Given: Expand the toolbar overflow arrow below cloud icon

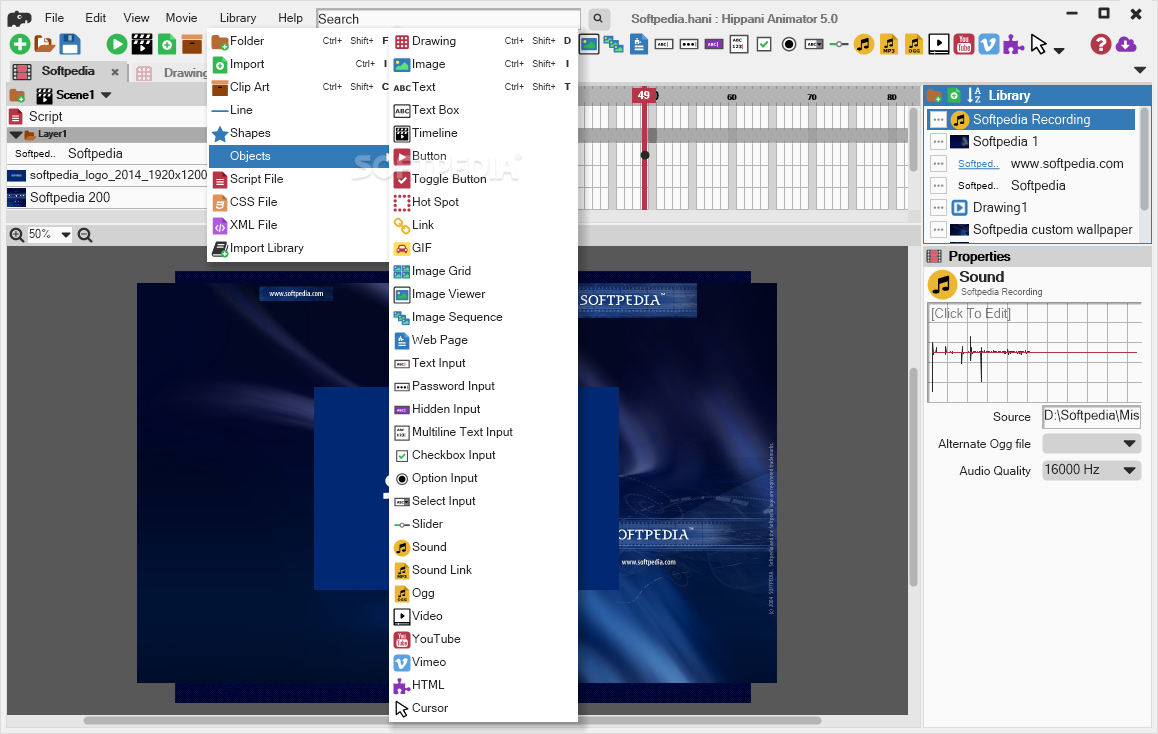Looking at the screenshot, I should [x=1140, y=70].
